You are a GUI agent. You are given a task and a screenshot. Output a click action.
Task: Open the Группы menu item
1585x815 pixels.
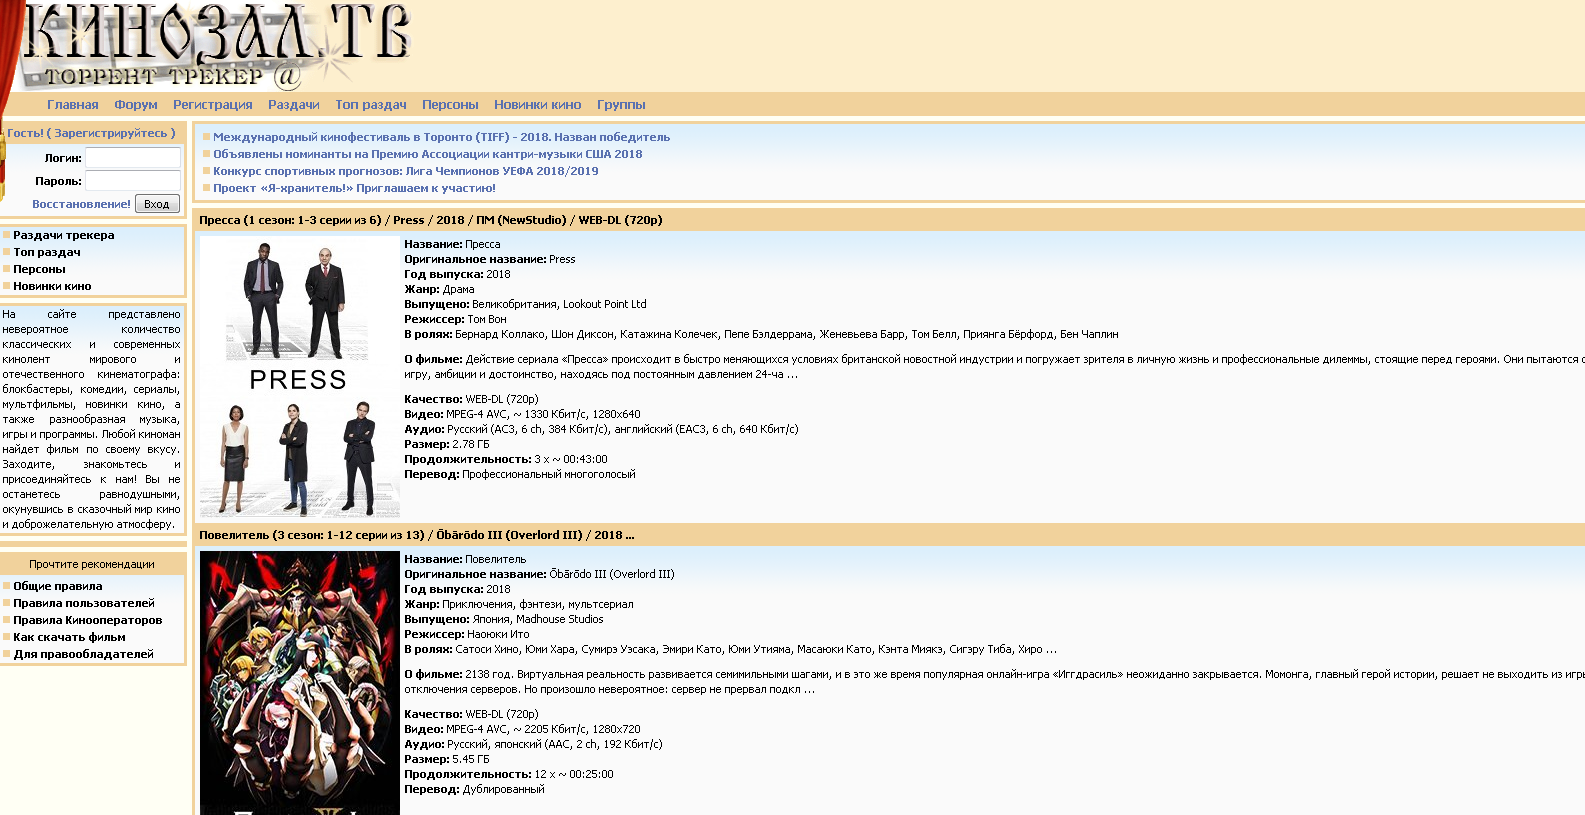621,105
